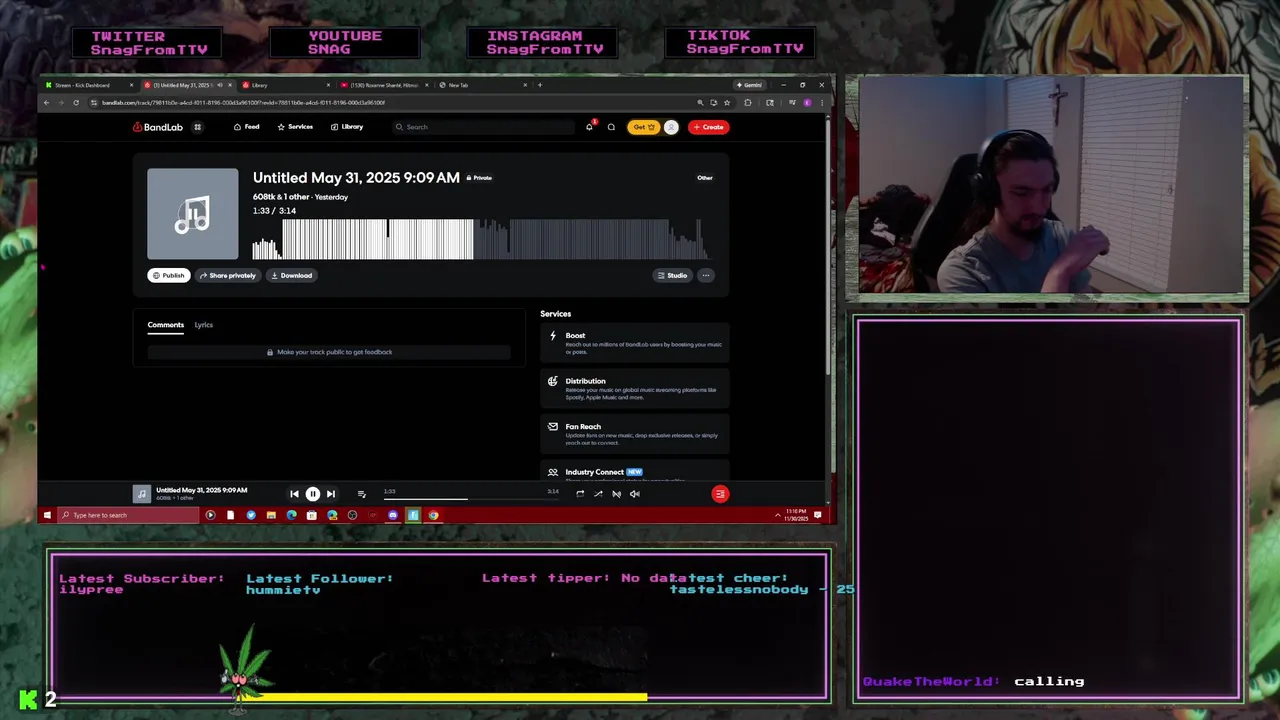This screenshot has height=720, width=1280.
Task: Focus the BandLab search field
Action: (483, 127)
